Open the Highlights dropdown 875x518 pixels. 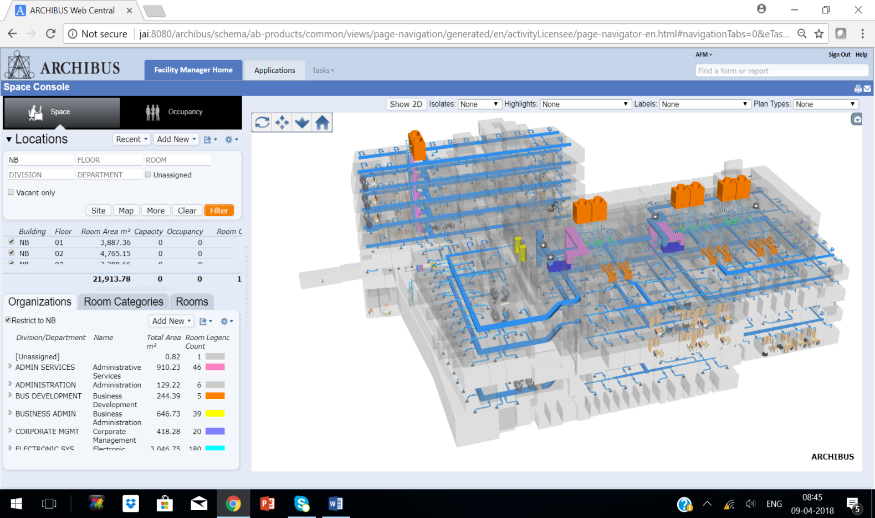586,104
